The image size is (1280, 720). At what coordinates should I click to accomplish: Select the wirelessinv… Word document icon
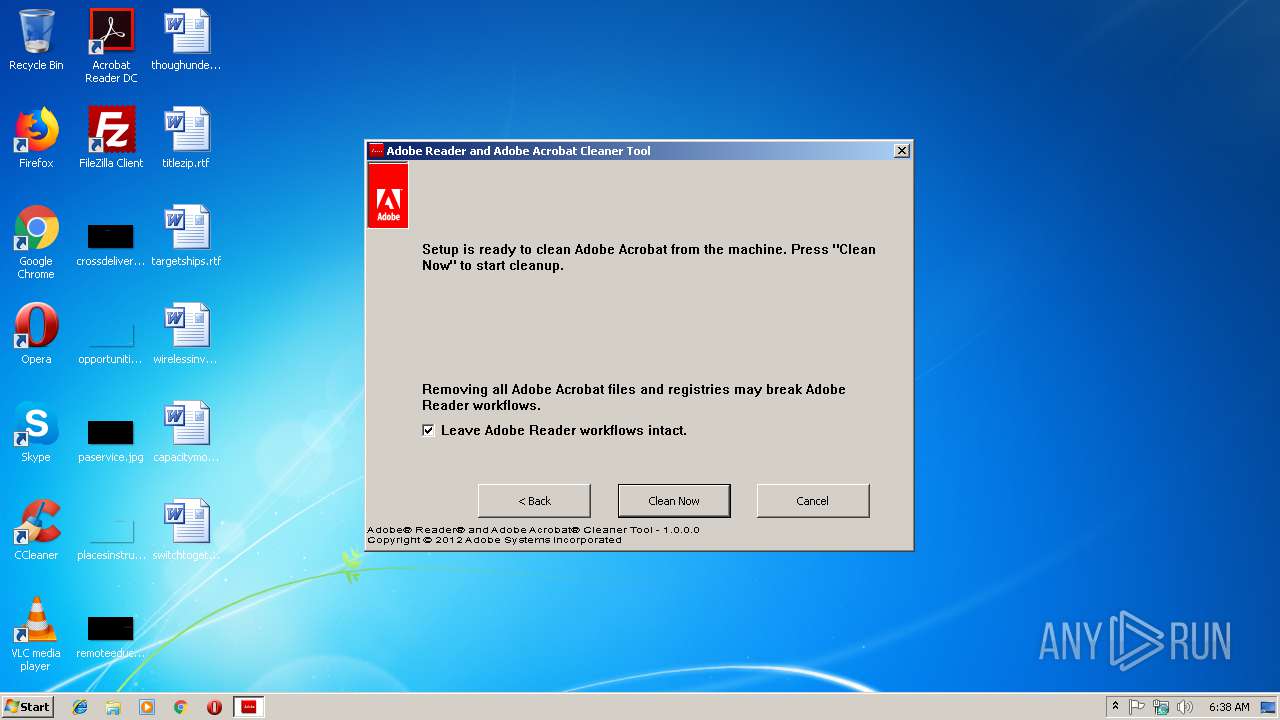coord(186,335)
